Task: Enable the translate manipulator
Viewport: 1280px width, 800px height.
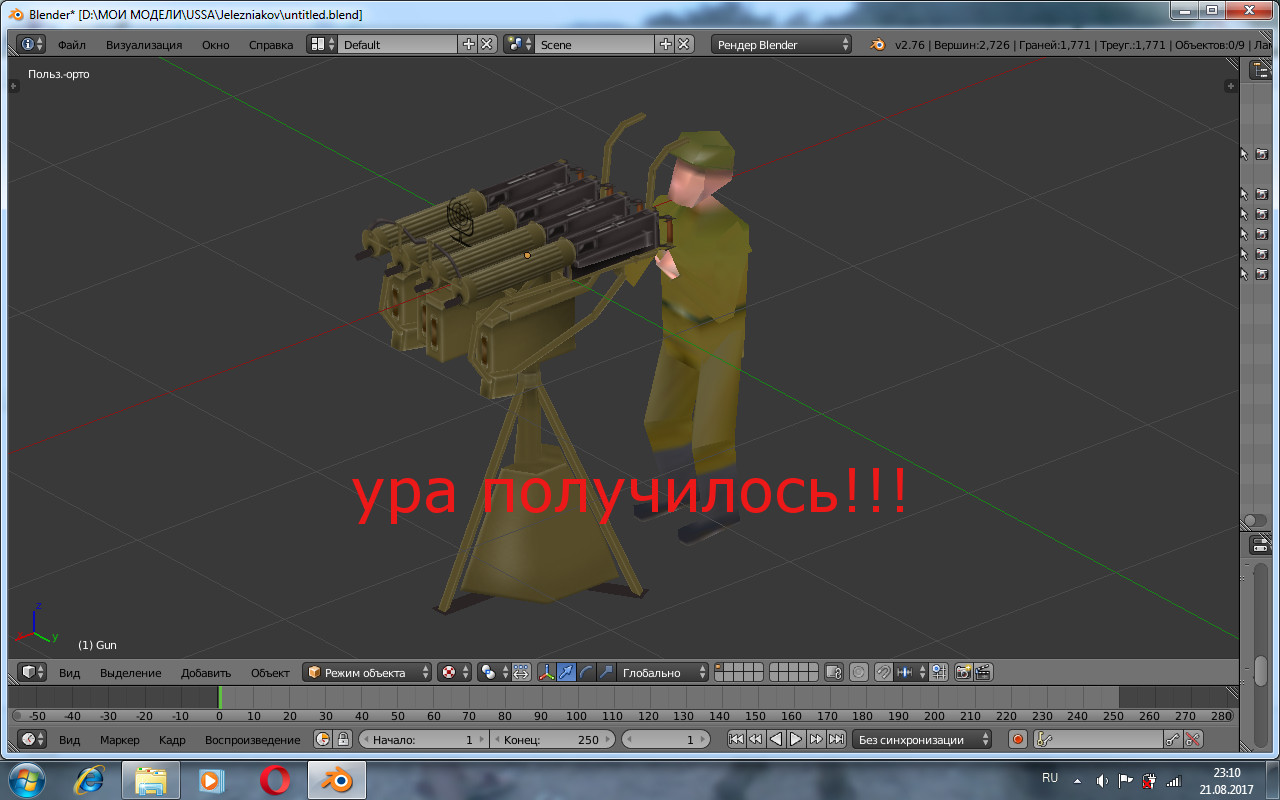Action: pos(567,672)
